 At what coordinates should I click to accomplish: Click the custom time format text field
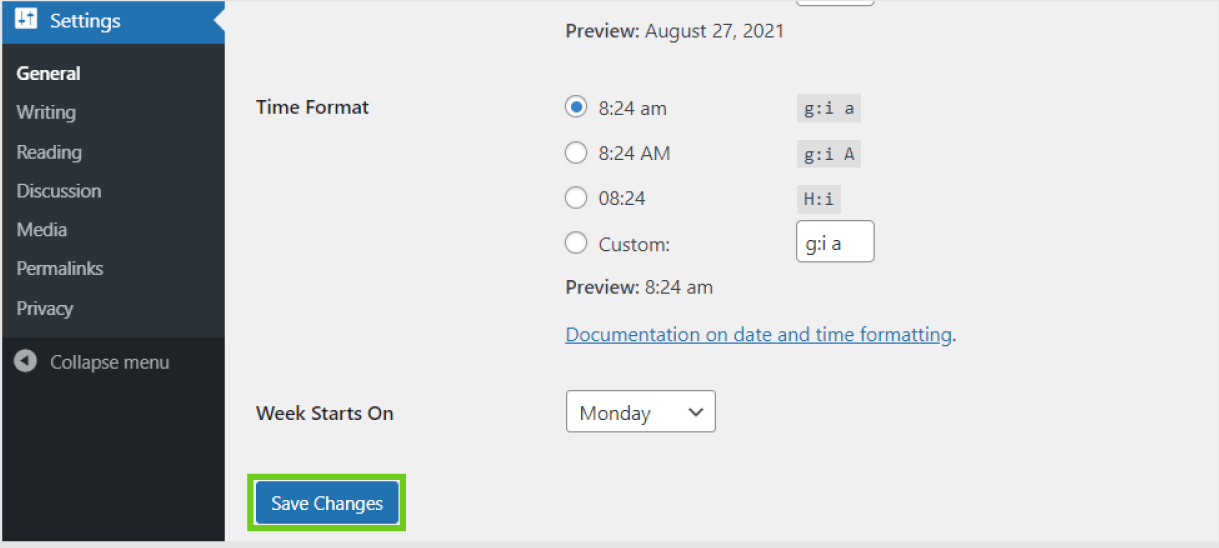pyautogui.click(x=834, y=242)
